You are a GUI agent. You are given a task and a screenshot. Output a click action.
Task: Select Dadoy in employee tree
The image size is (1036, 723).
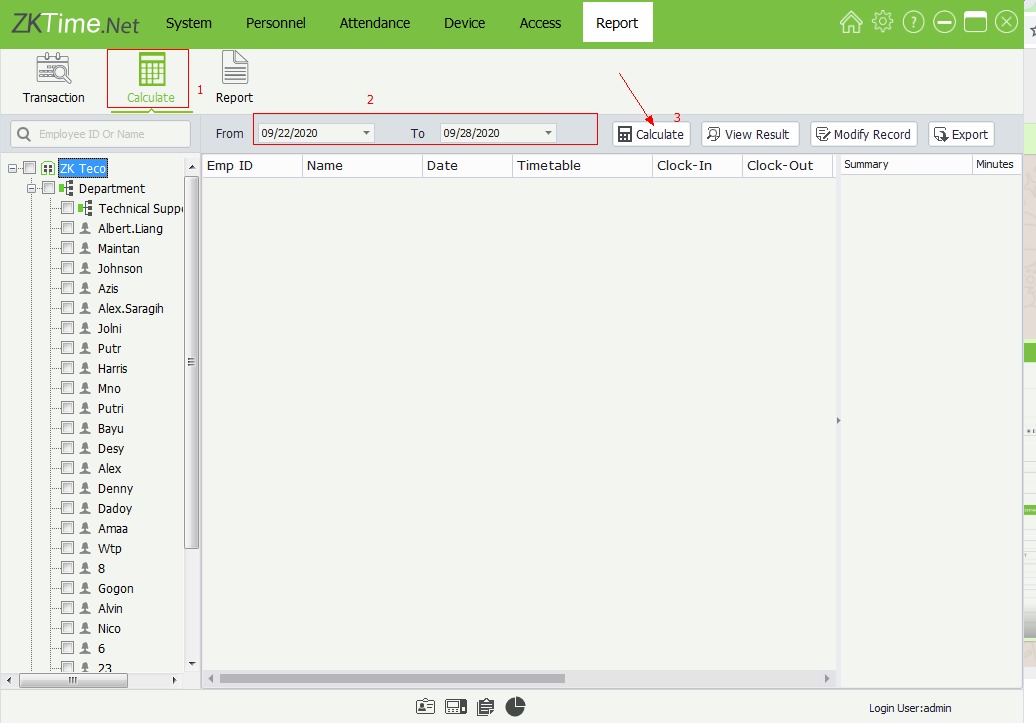tap(115, 508)
